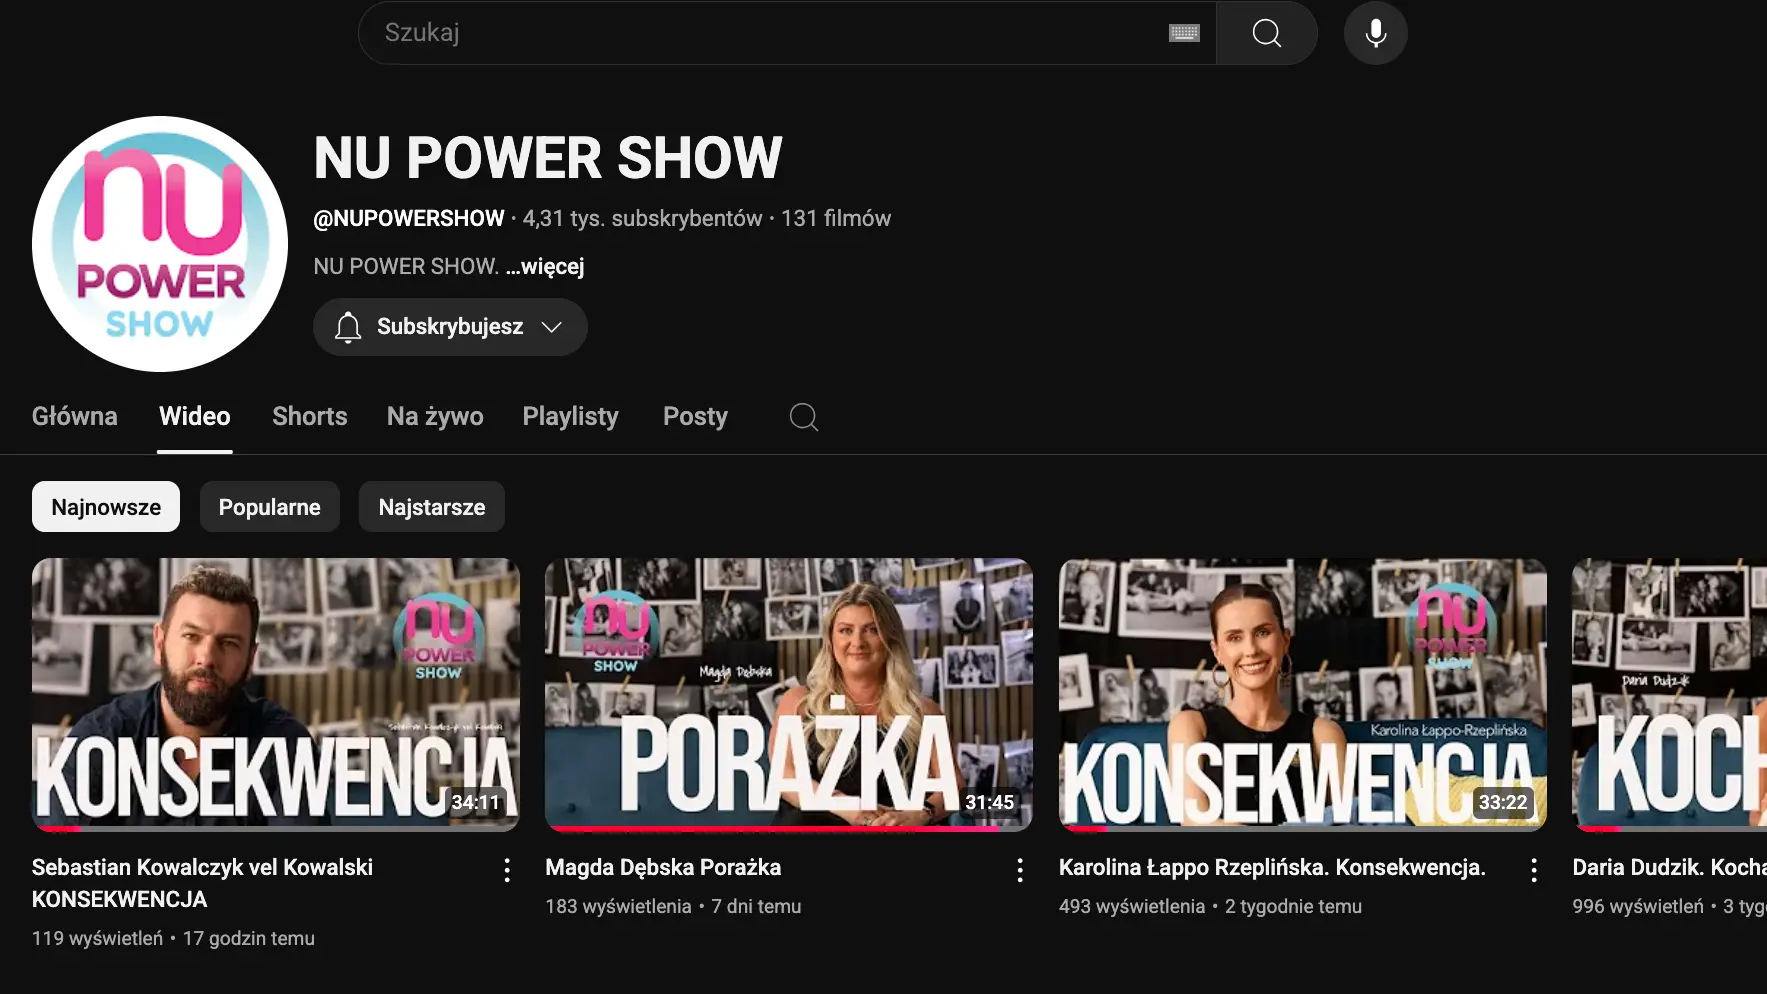Click 493 wyświetlenia view count
Screen dimensions: 1767x994
pyautogui.click(x=1132, y=907)
